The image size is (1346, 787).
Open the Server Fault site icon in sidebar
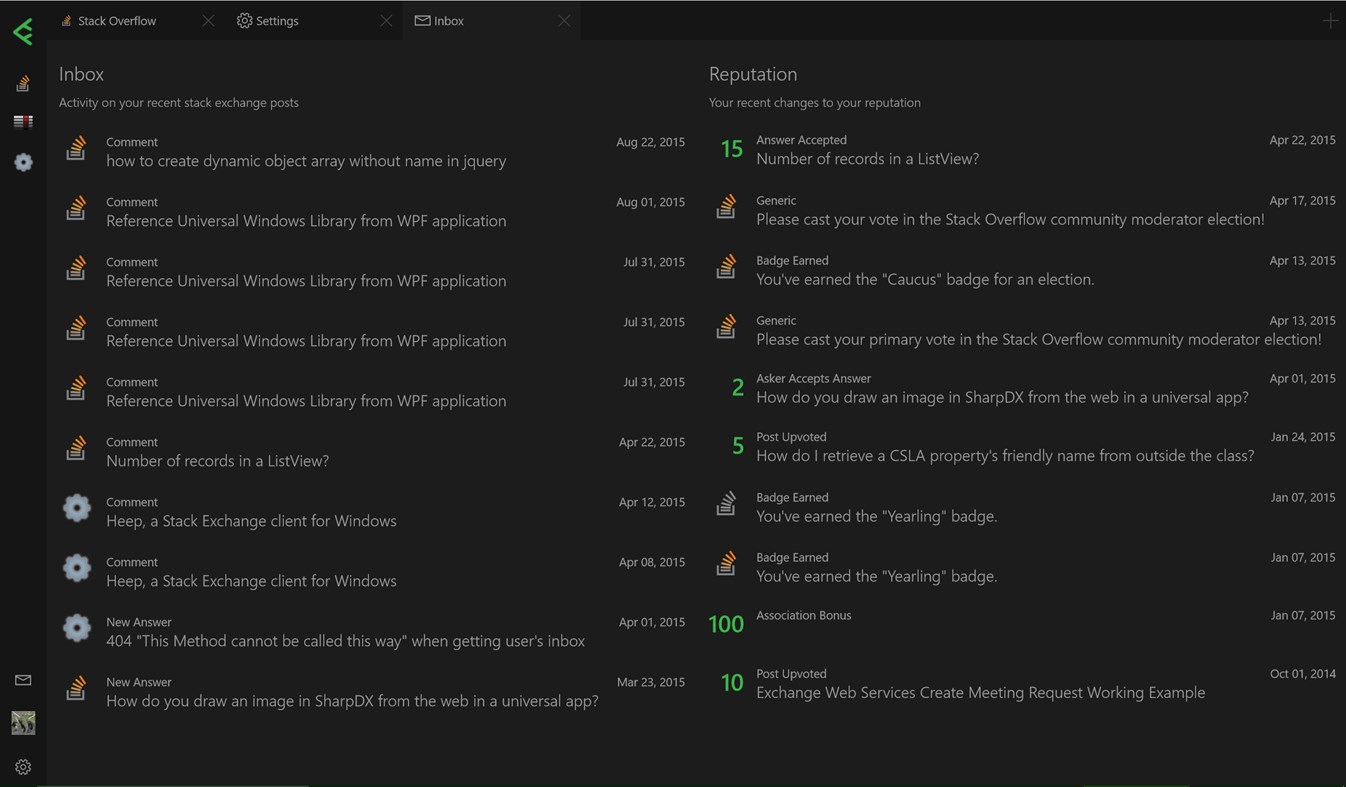(x=23, y=122)
